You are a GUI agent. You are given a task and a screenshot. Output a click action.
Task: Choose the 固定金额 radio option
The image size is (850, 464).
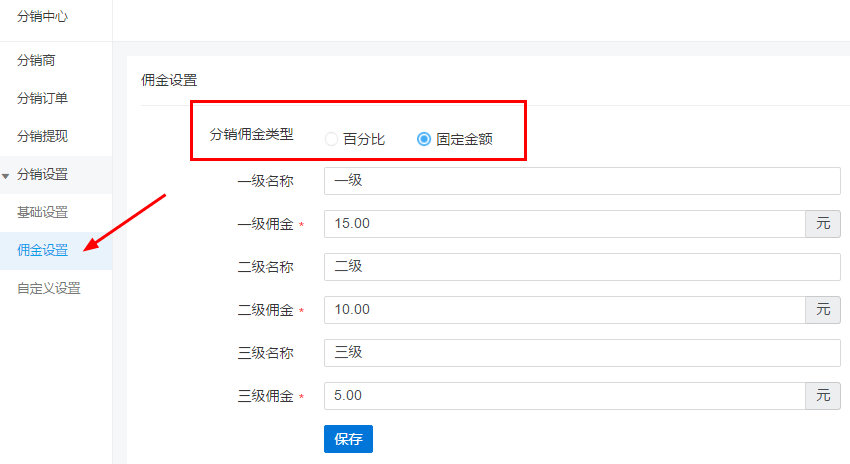(424, 140)
